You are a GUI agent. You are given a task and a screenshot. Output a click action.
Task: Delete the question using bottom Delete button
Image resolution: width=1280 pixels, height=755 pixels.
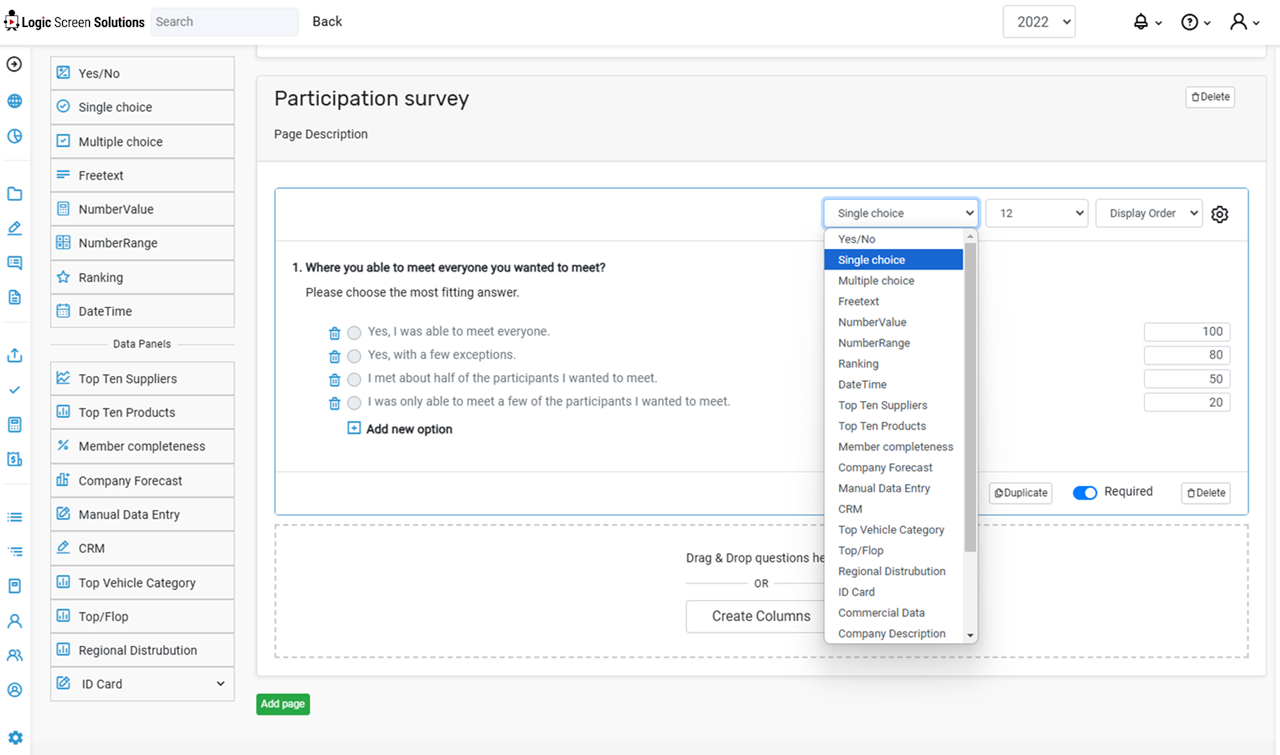pos(1206,493)
